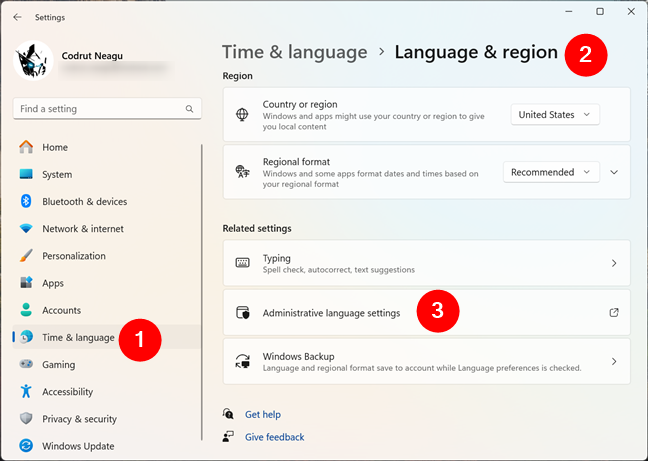The height and width of the screenshot is (461, 648).
Task: Click the user profile avatar picture
Action: pyautogui.click(x=33, y=60)
